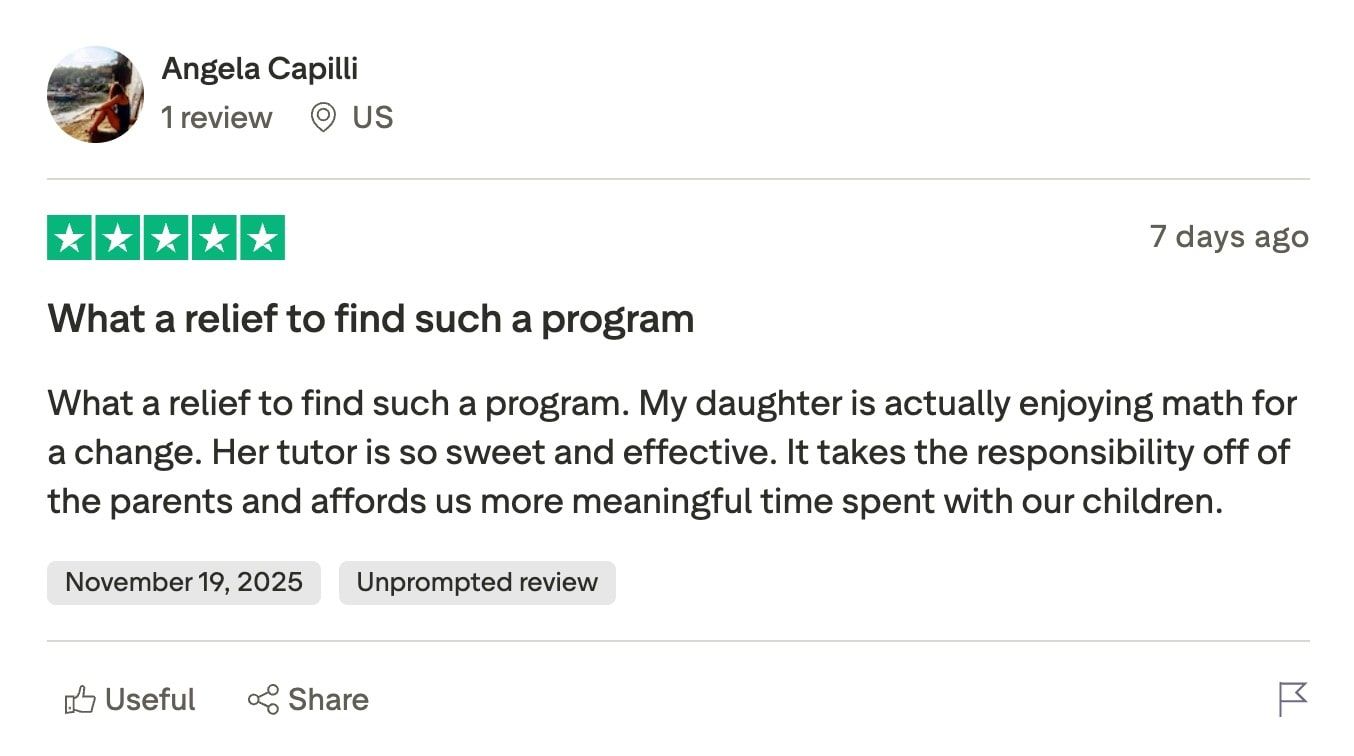This screenshot has width=1354, height=756.
Task: Click the reviewer name Angela Capilli
Action: tap(260, 68)
